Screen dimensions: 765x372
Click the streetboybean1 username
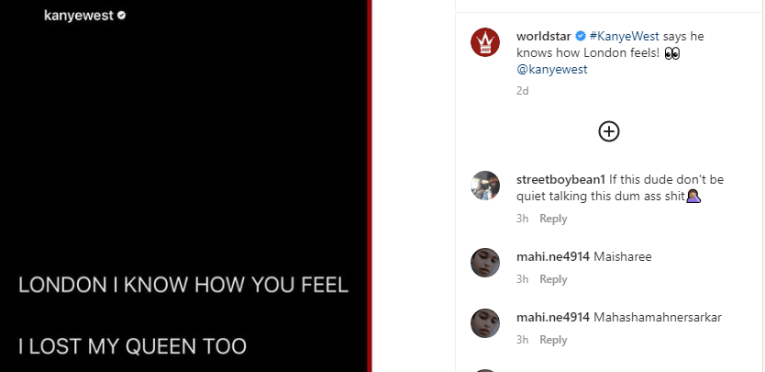click(561, 180)
